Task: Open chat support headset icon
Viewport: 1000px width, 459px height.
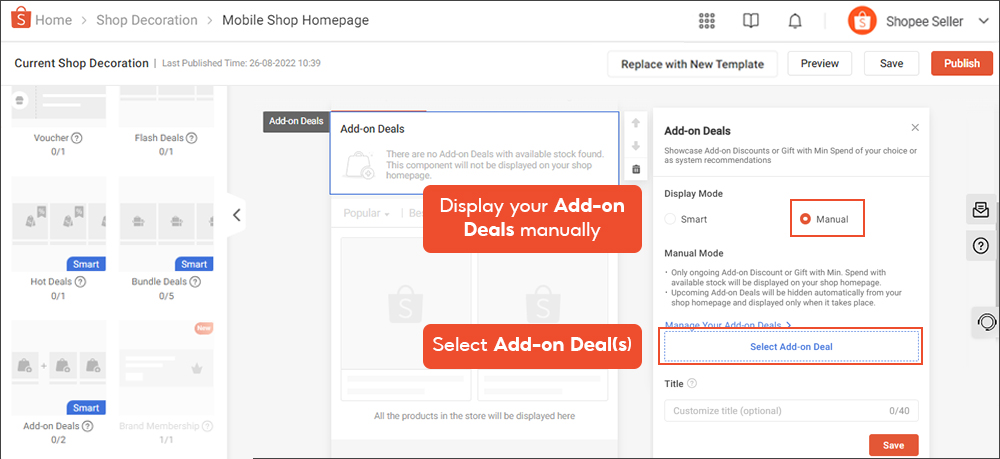Action: [985, 323]
